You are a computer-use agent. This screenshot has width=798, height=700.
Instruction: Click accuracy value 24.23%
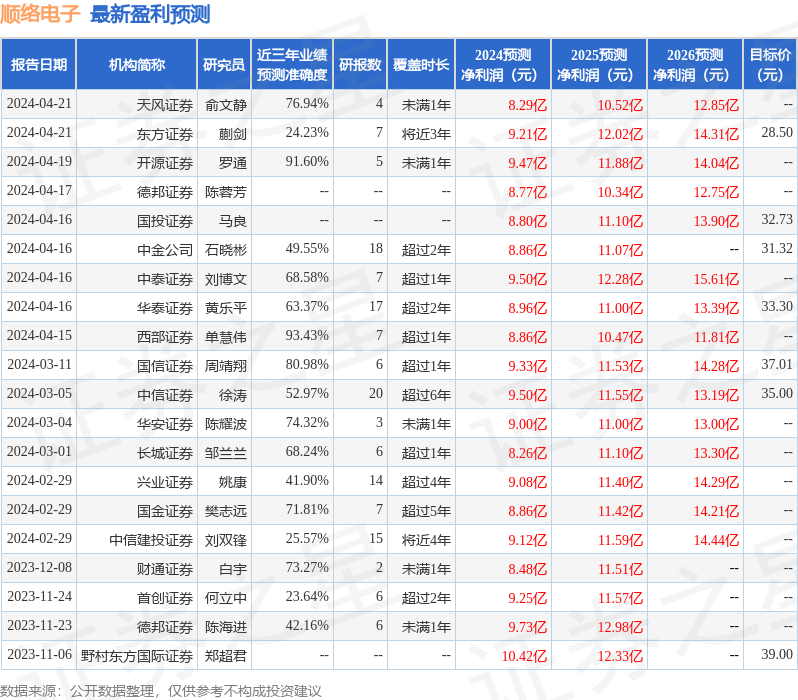point(307,133)
